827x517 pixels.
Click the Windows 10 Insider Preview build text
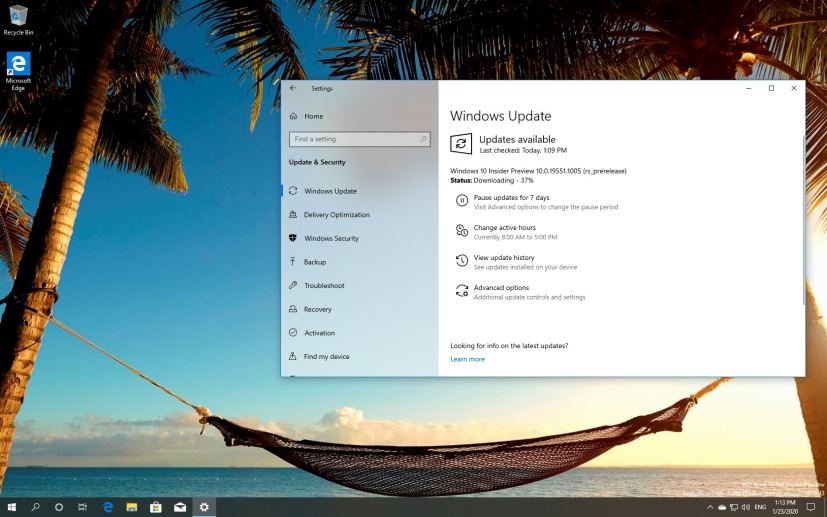(538, 171)
